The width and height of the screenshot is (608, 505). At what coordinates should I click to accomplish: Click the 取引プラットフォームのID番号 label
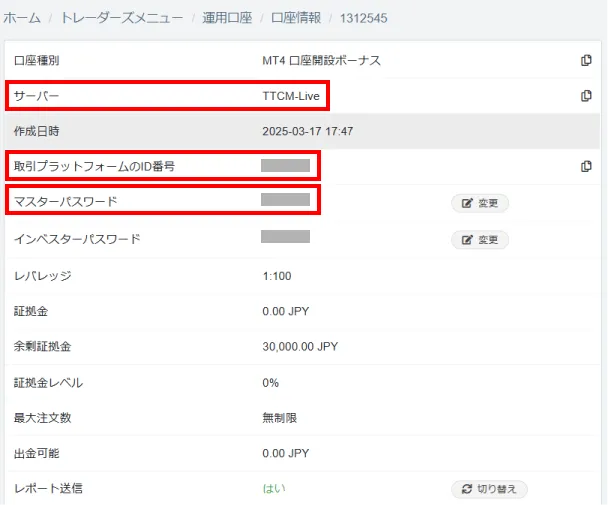pos(94,166)
